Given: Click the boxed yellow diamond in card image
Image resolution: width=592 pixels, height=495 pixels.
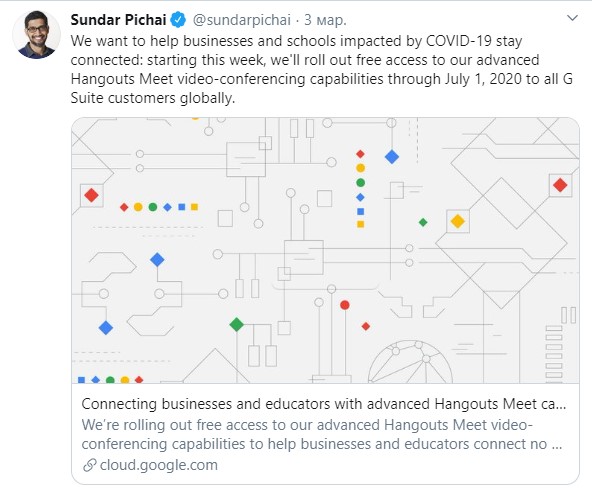Looking at the screenshot, I should 458,221.
